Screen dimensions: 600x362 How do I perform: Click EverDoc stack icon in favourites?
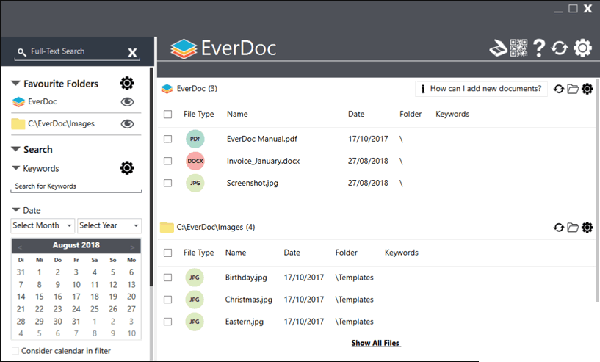pyautogui.click(x=18, y=102)
